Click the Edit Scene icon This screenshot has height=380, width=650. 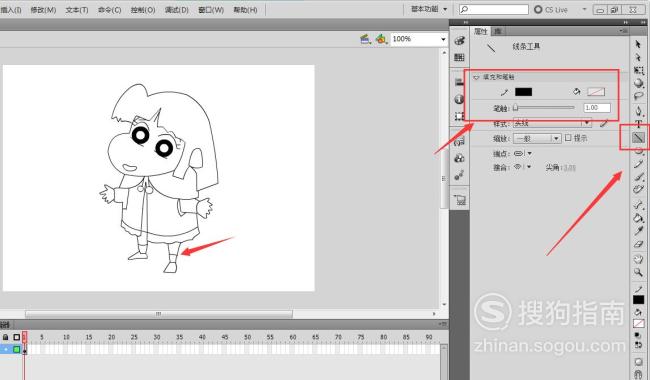pyautogui.click(x=365, y=39)
